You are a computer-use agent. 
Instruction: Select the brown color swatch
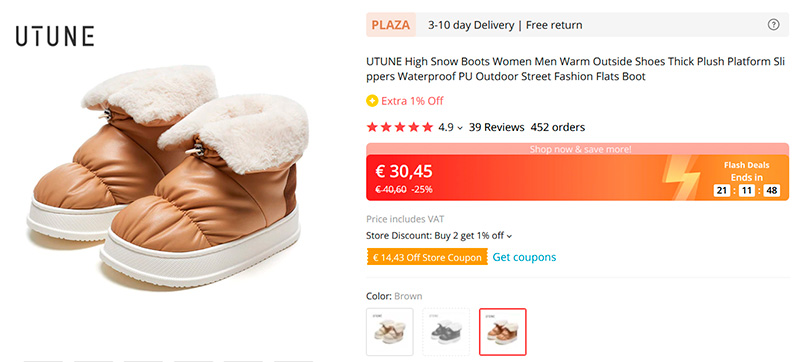(x=503, y=332)
